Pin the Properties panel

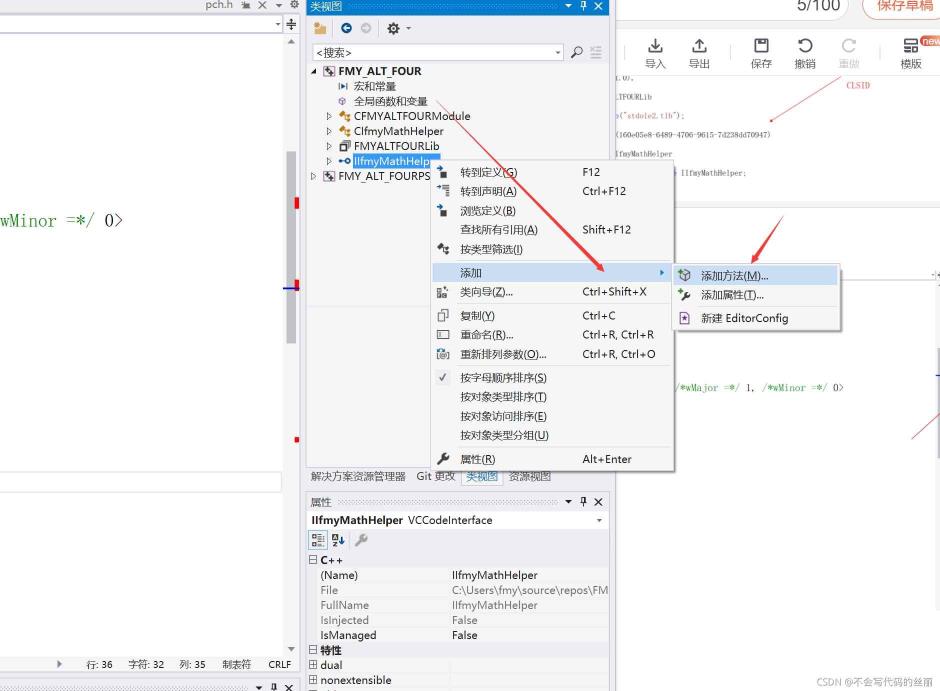tap(583, 502)
